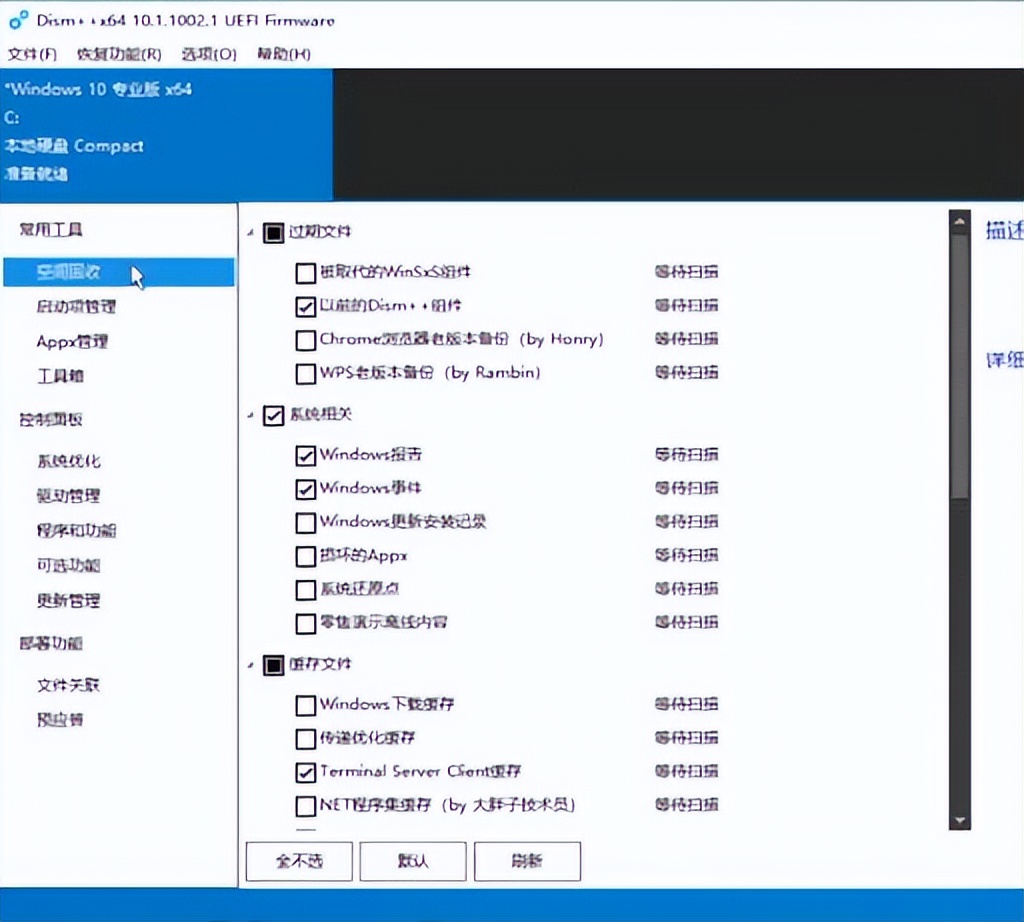Uncheck 以前的Dism++组件
The image size is (1024, 922).
coord(305,306)
